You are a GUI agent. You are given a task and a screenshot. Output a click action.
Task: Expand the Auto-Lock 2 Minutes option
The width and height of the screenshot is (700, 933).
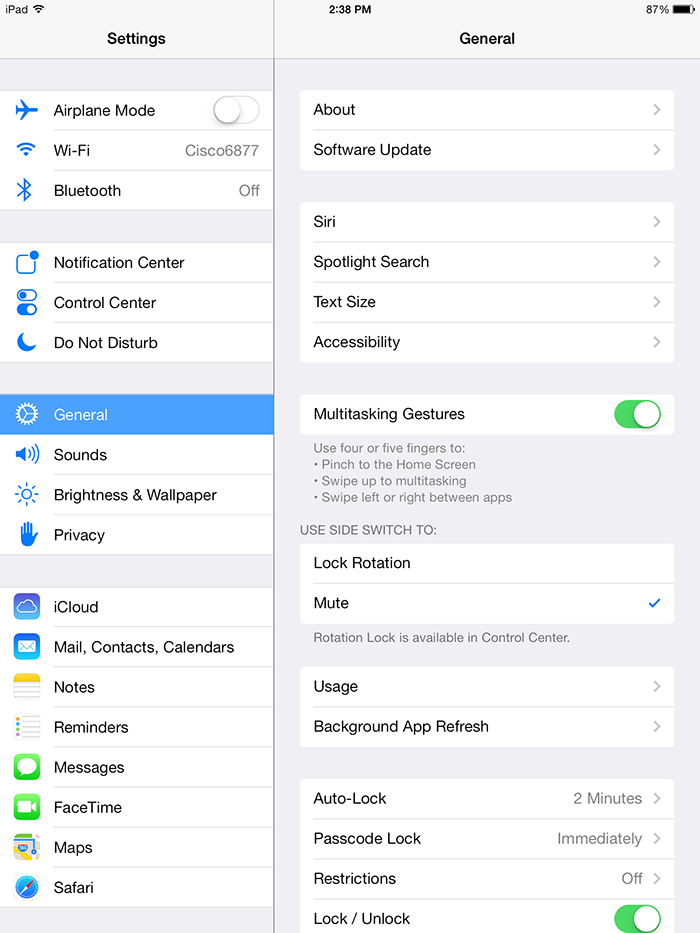point(487,799)
